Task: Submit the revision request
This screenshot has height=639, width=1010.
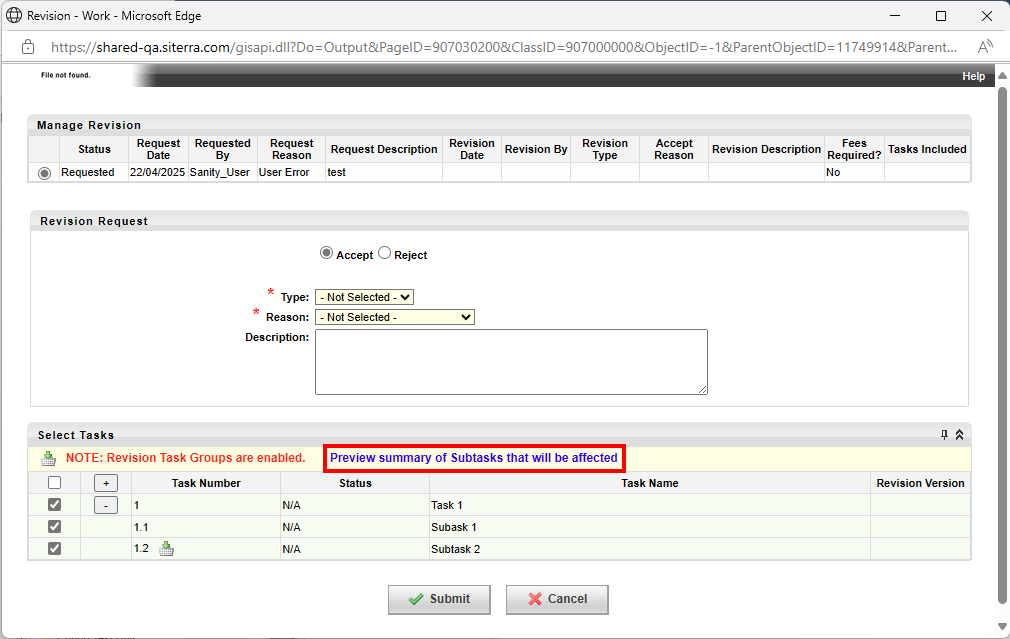Action: pos(439,599)
